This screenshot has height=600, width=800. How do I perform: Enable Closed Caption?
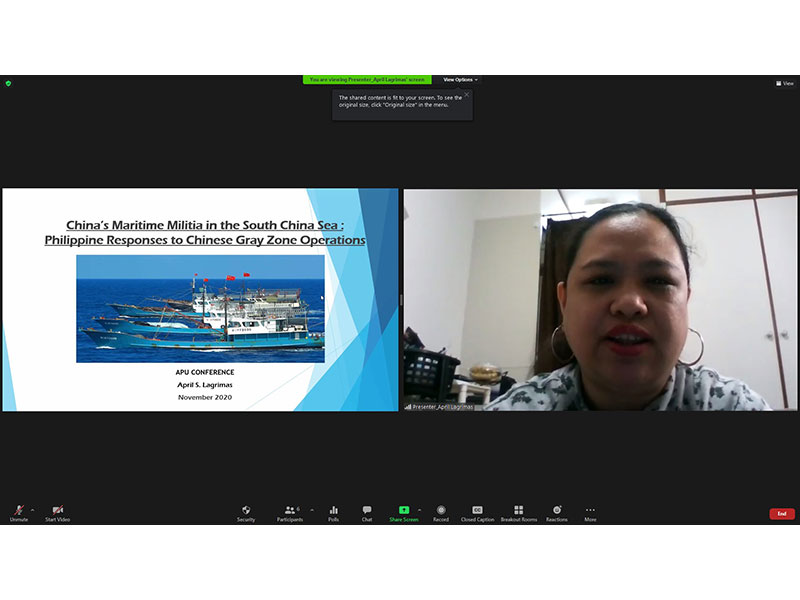[x=477, y=512]
